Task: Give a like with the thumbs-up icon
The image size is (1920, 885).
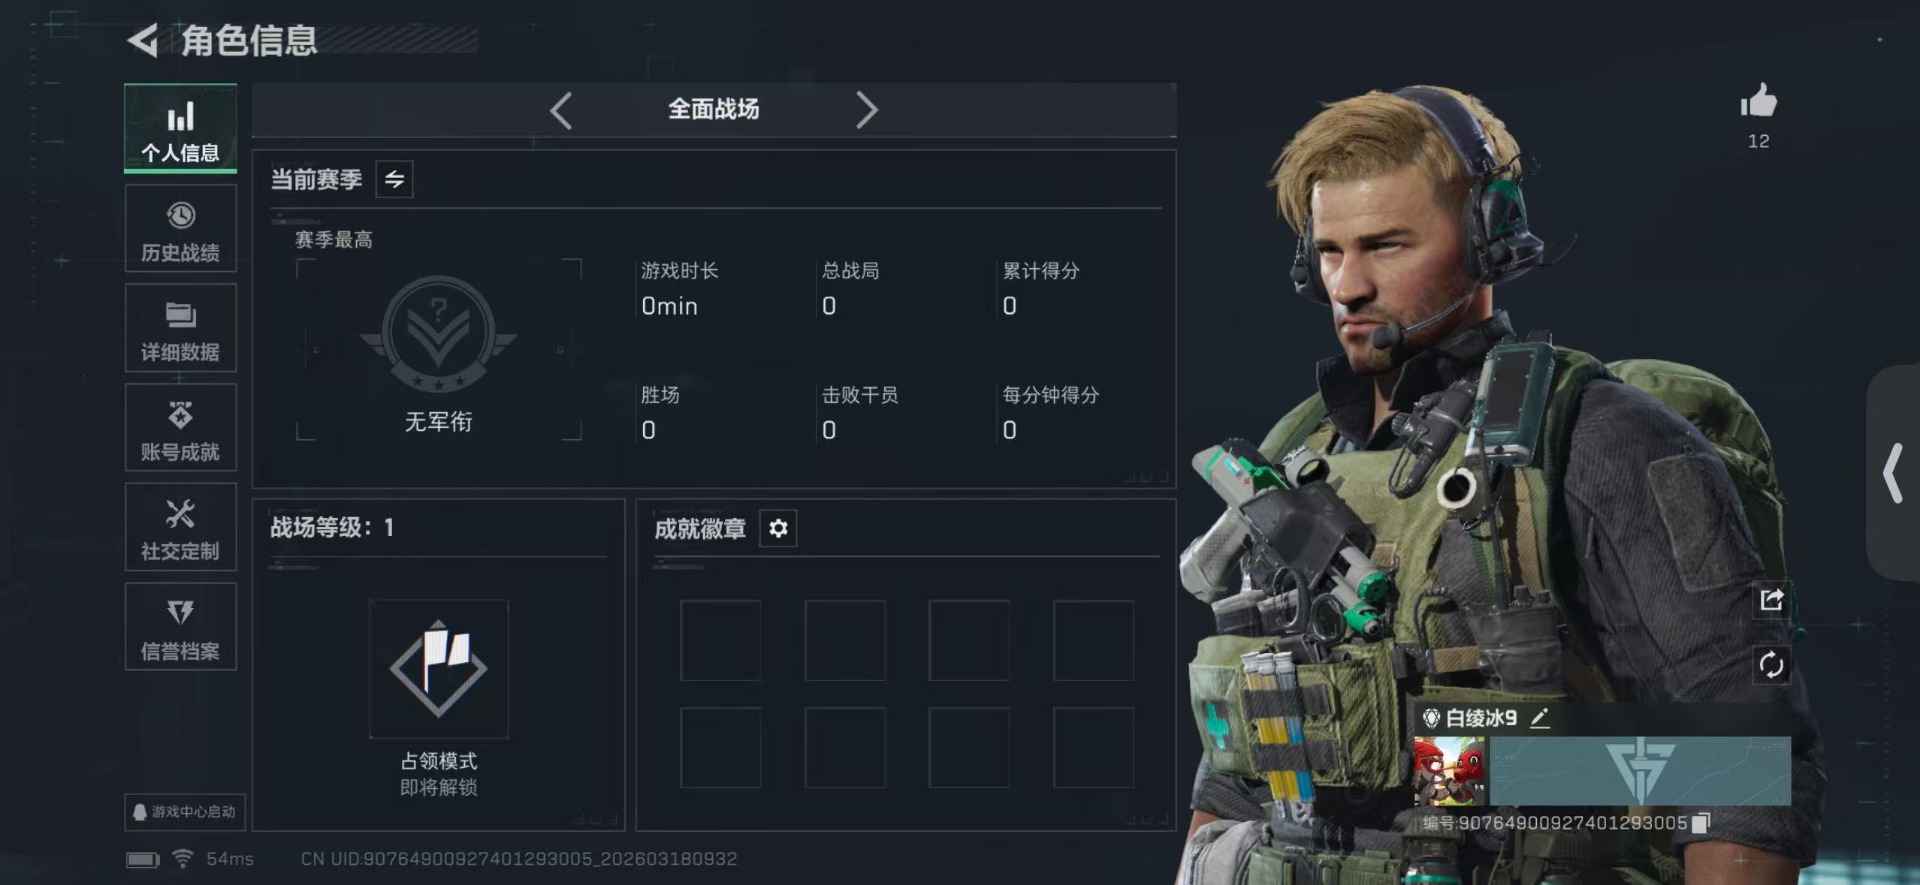Action: tap(1758, 101)
